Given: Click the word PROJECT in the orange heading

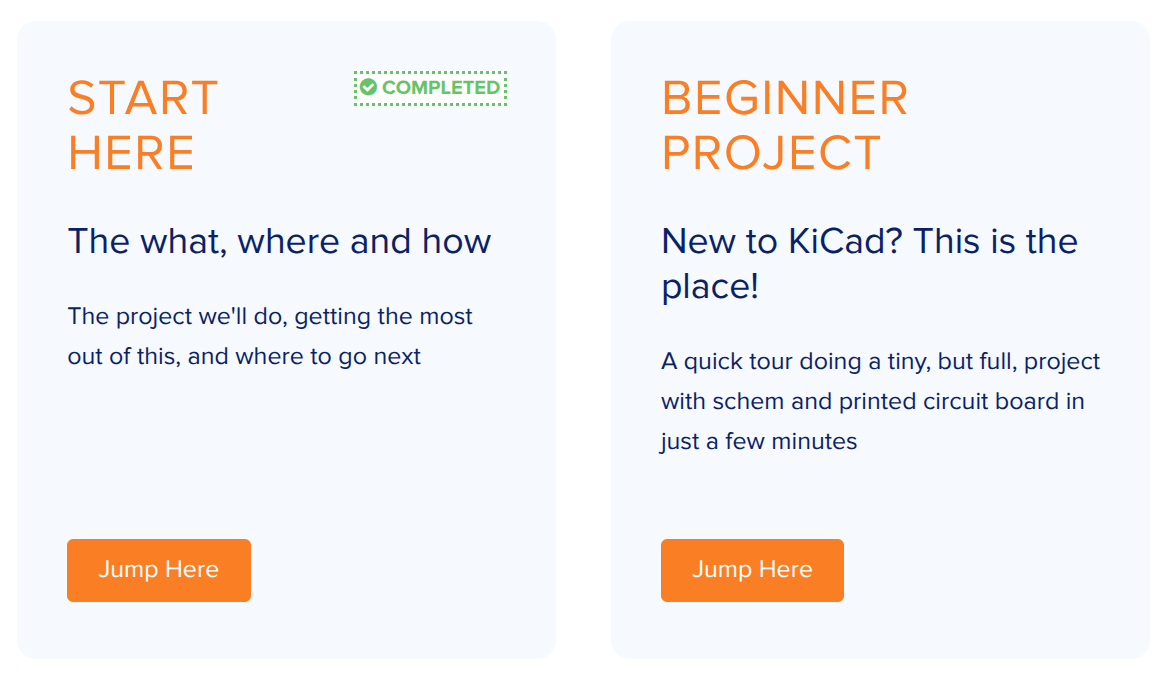Looking at the screenshot, I should [x=771, y=154].
